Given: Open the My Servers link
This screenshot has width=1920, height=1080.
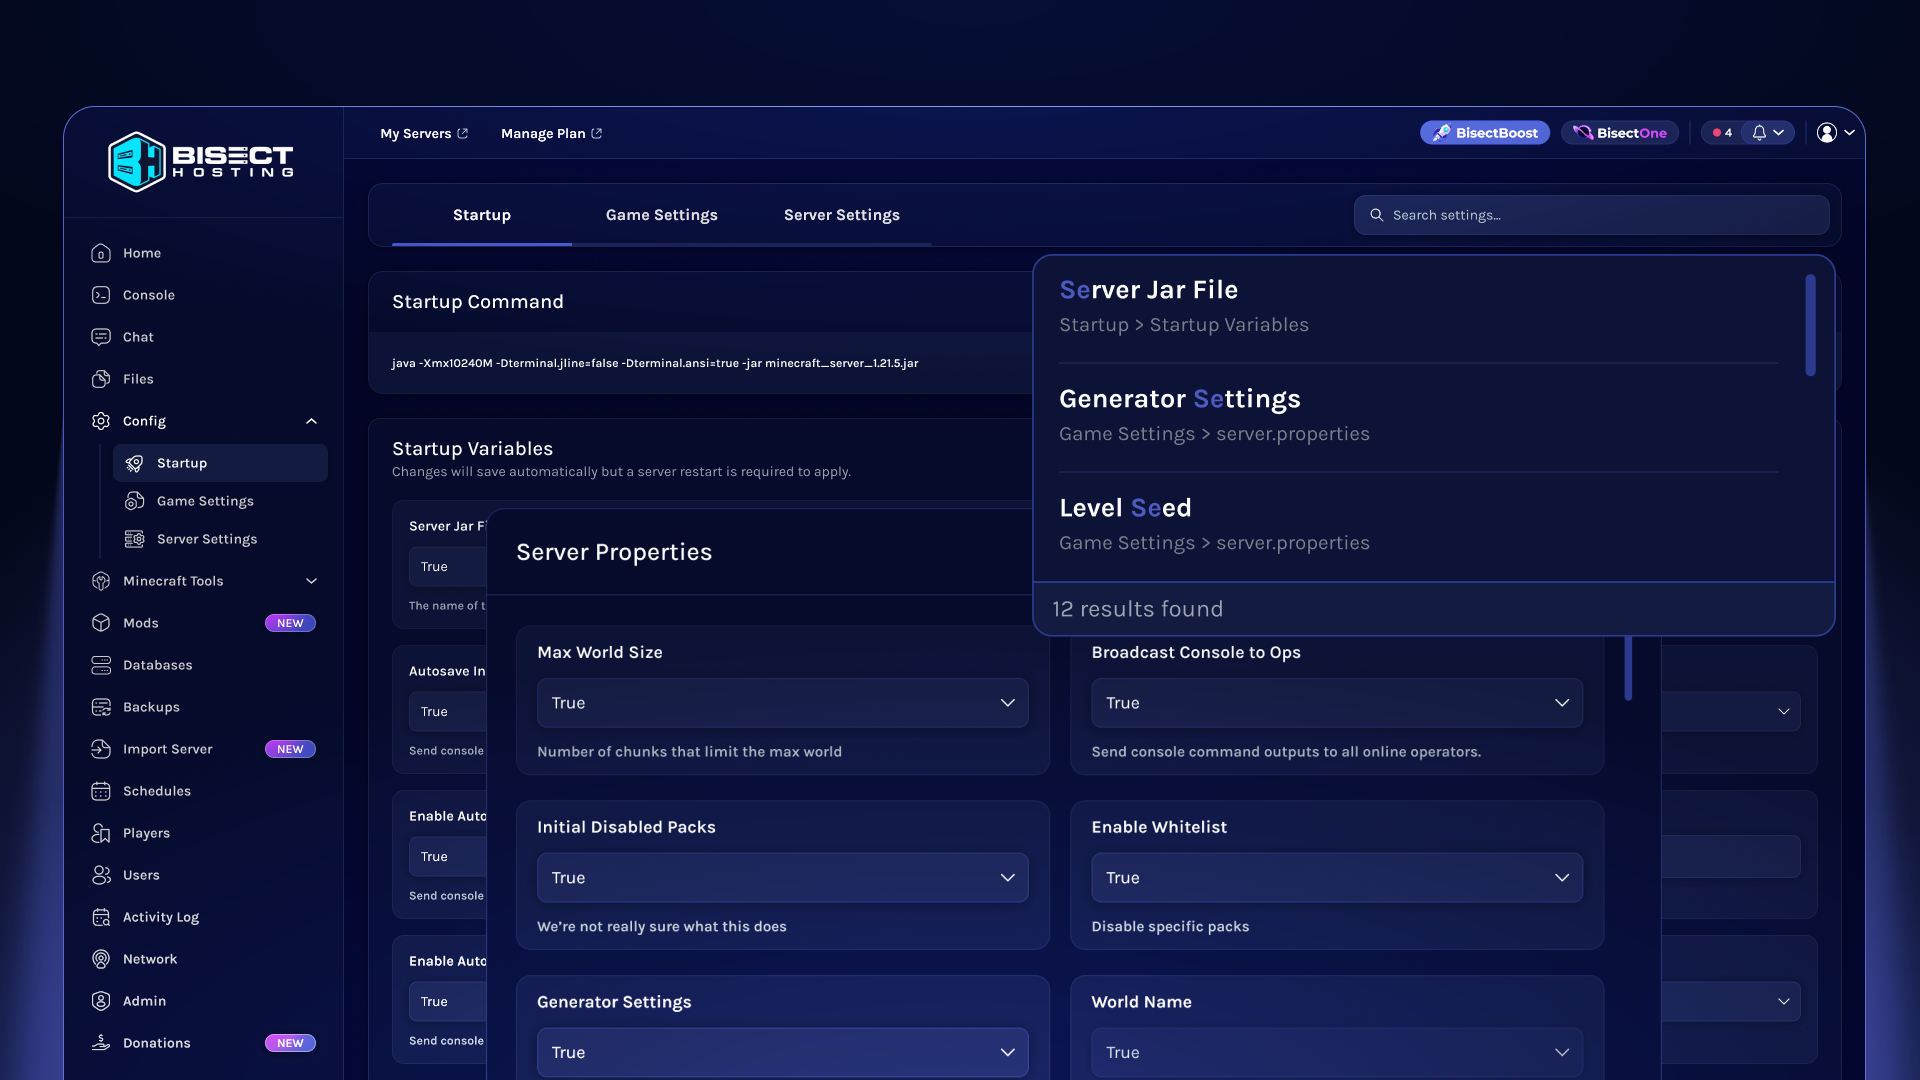Looking at the screenshot, I should 424,133.
